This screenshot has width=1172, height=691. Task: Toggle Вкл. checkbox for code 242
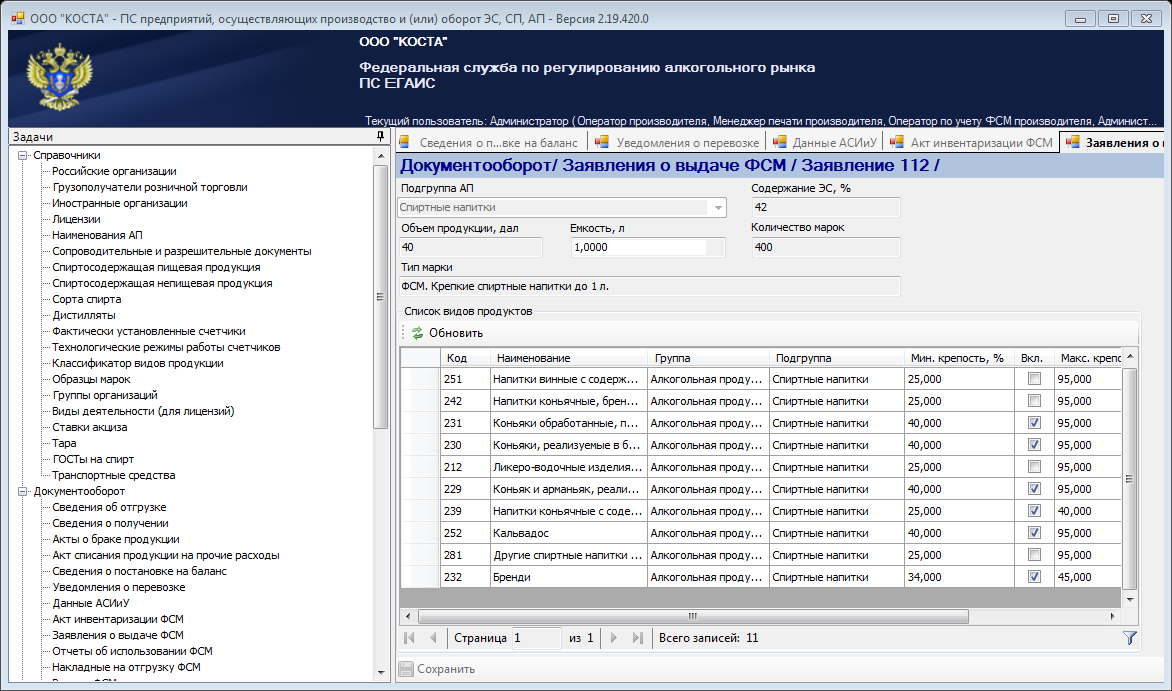pos(1034,401)
